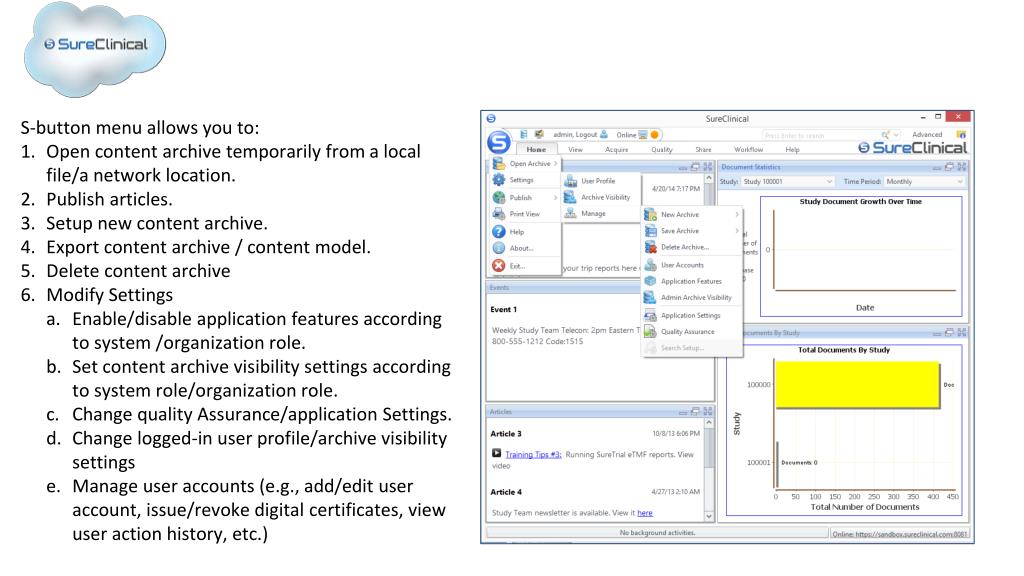Image resolution: width=1024 pixels, height=576 pixels.
Task: Click the admin, Logout link
Action: (x=575, y=135)
